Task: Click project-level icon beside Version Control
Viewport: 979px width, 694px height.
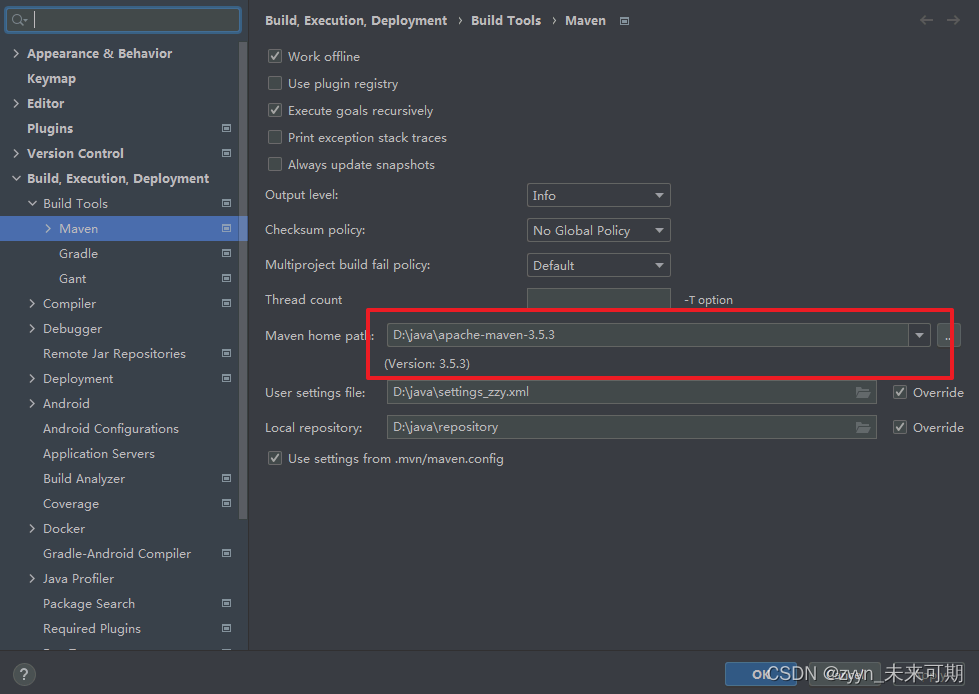Action: click(227, 153)
